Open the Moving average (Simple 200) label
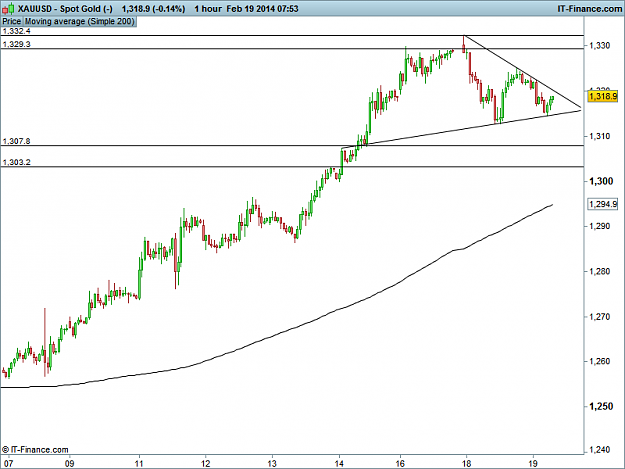This screenshot has height=469, width=625. tap(80, 22)
